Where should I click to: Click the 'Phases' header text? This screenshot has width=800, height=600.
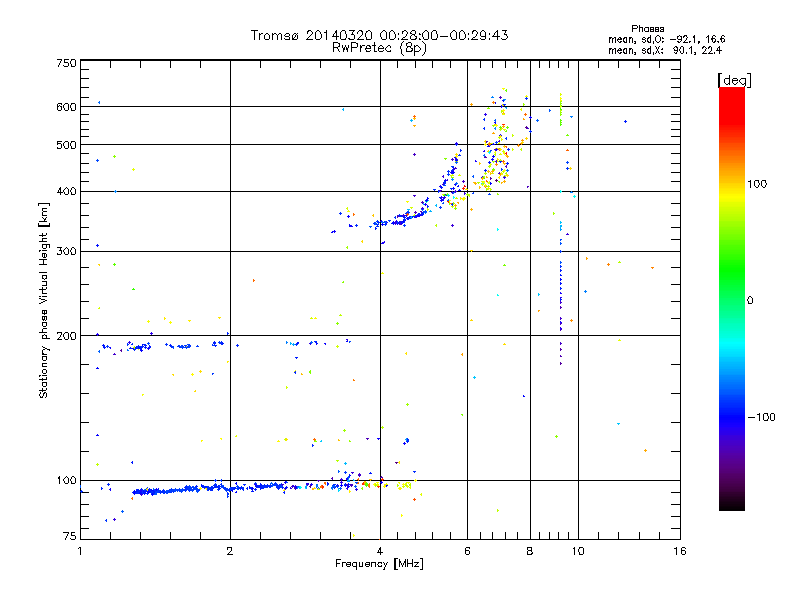(647, 29)
